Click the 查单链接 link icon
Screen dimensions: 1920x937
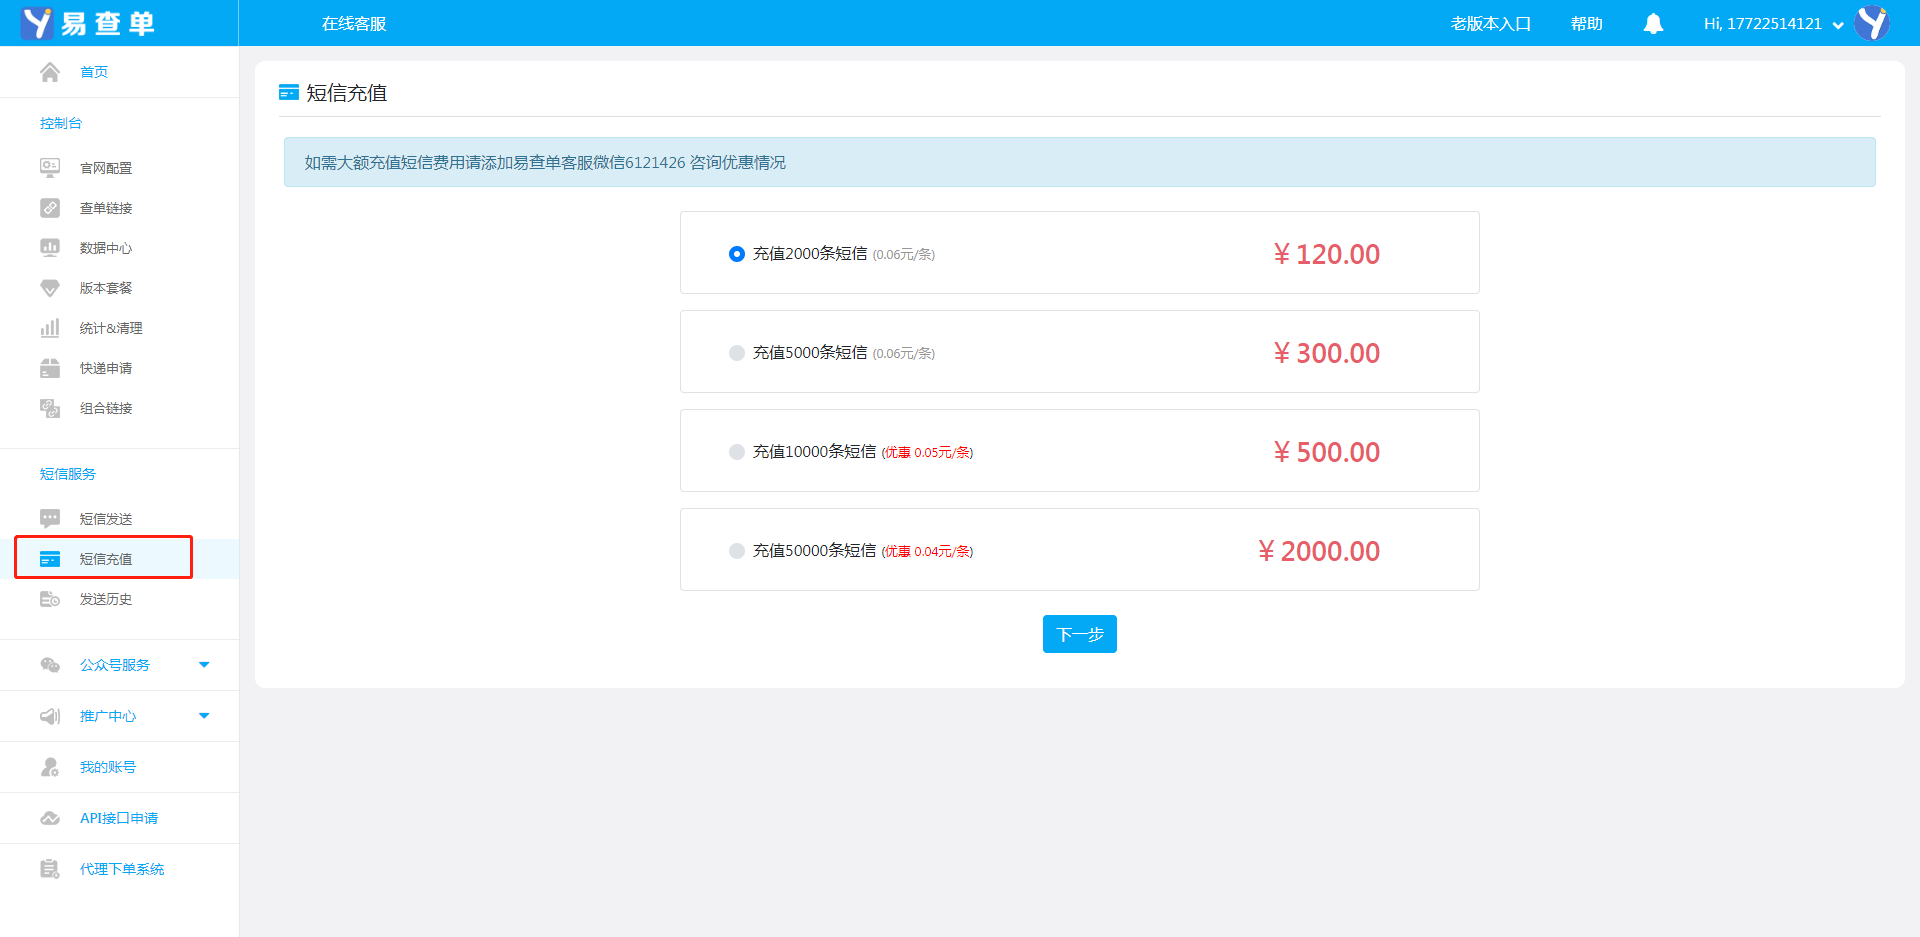coord(50,208)
